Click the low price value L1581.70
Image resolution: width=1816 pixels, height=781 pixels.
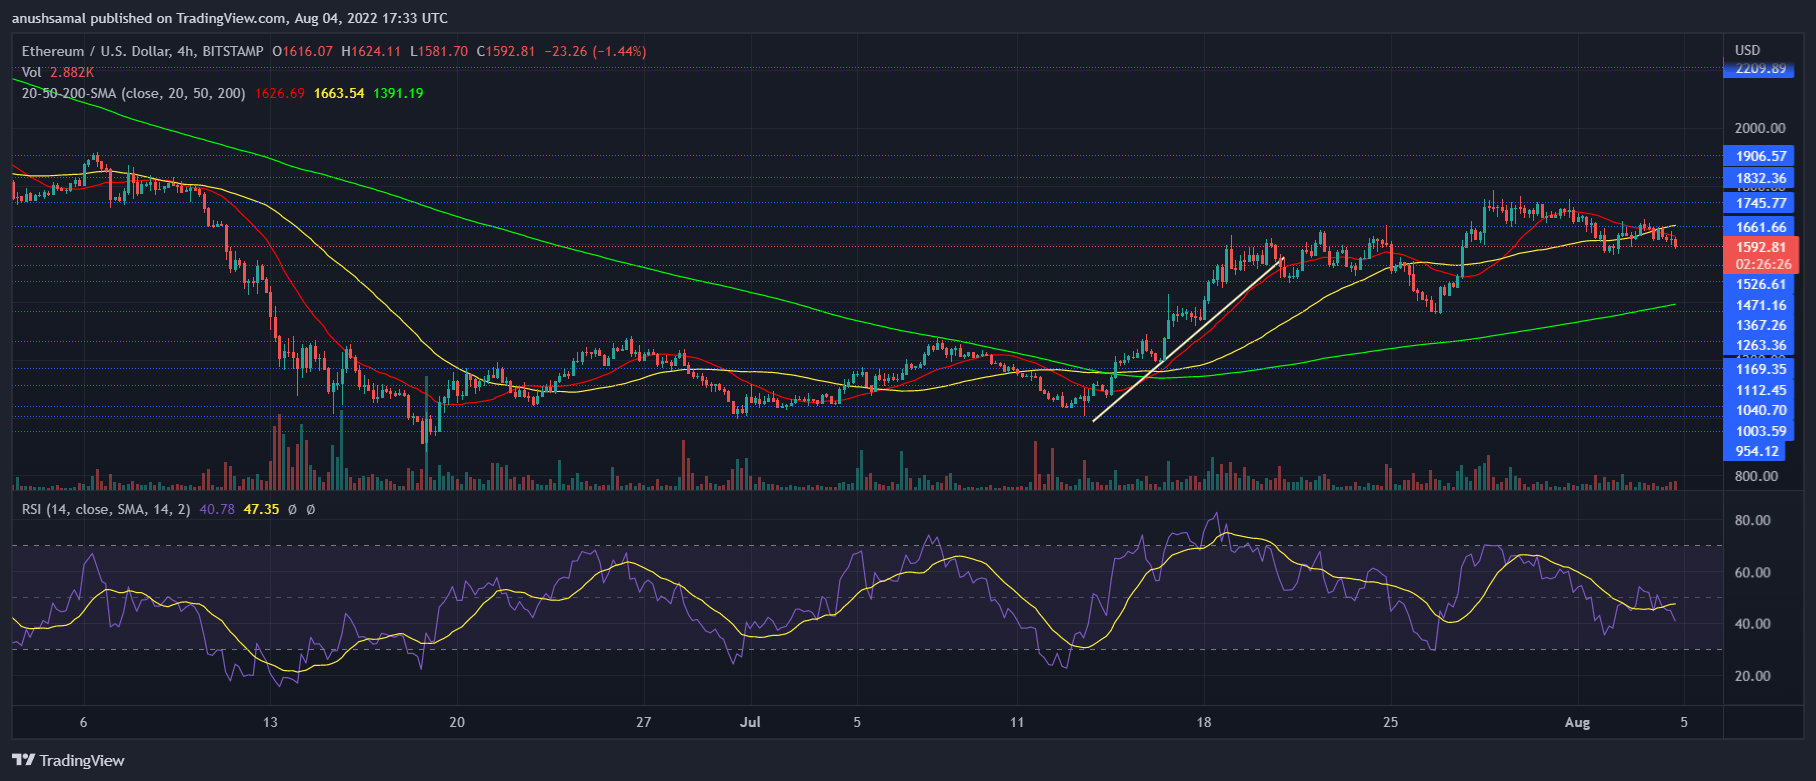(x=438, y=51)
